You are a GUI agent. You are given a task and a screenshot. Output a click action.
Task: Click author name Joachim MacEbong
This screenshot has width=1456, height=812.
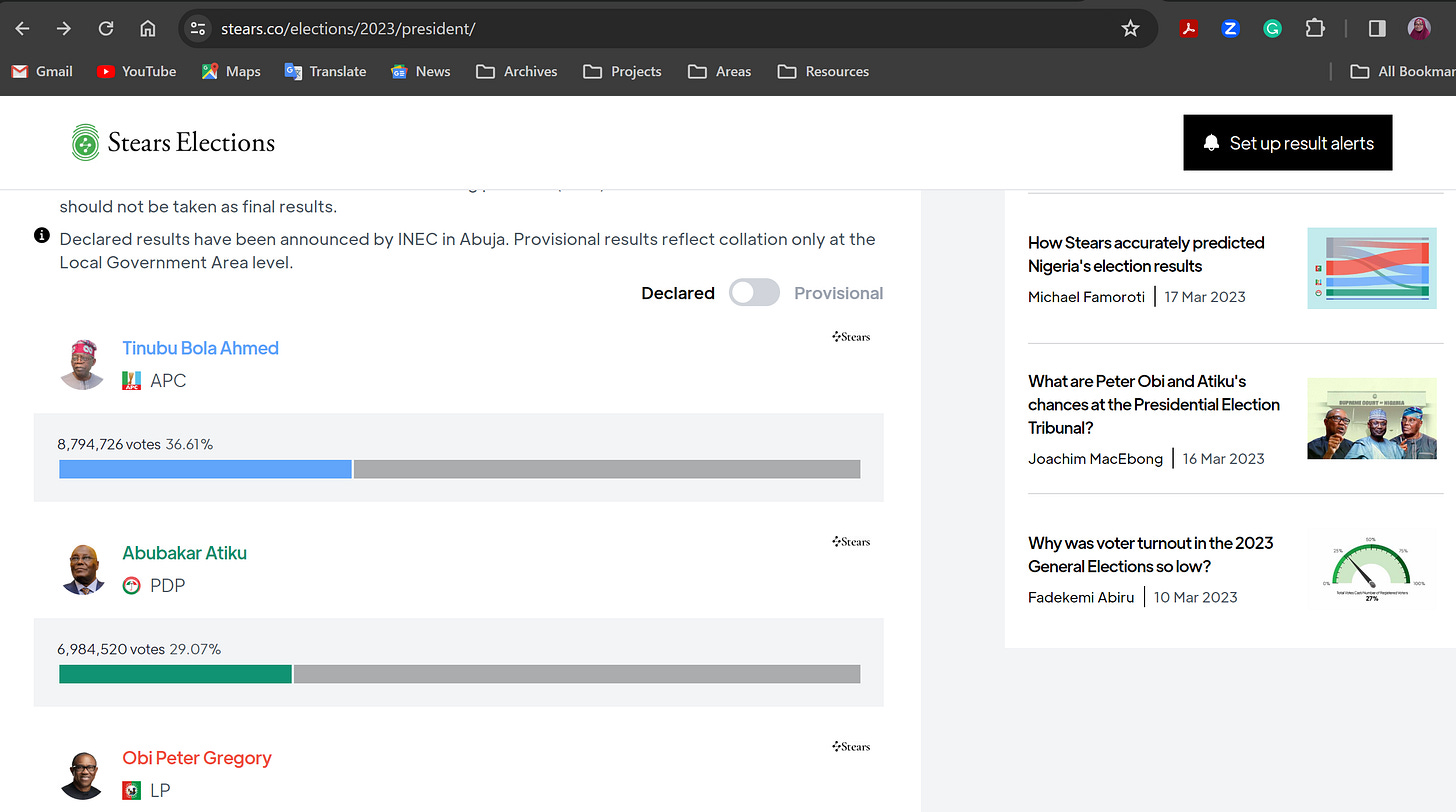point(1095,459)
